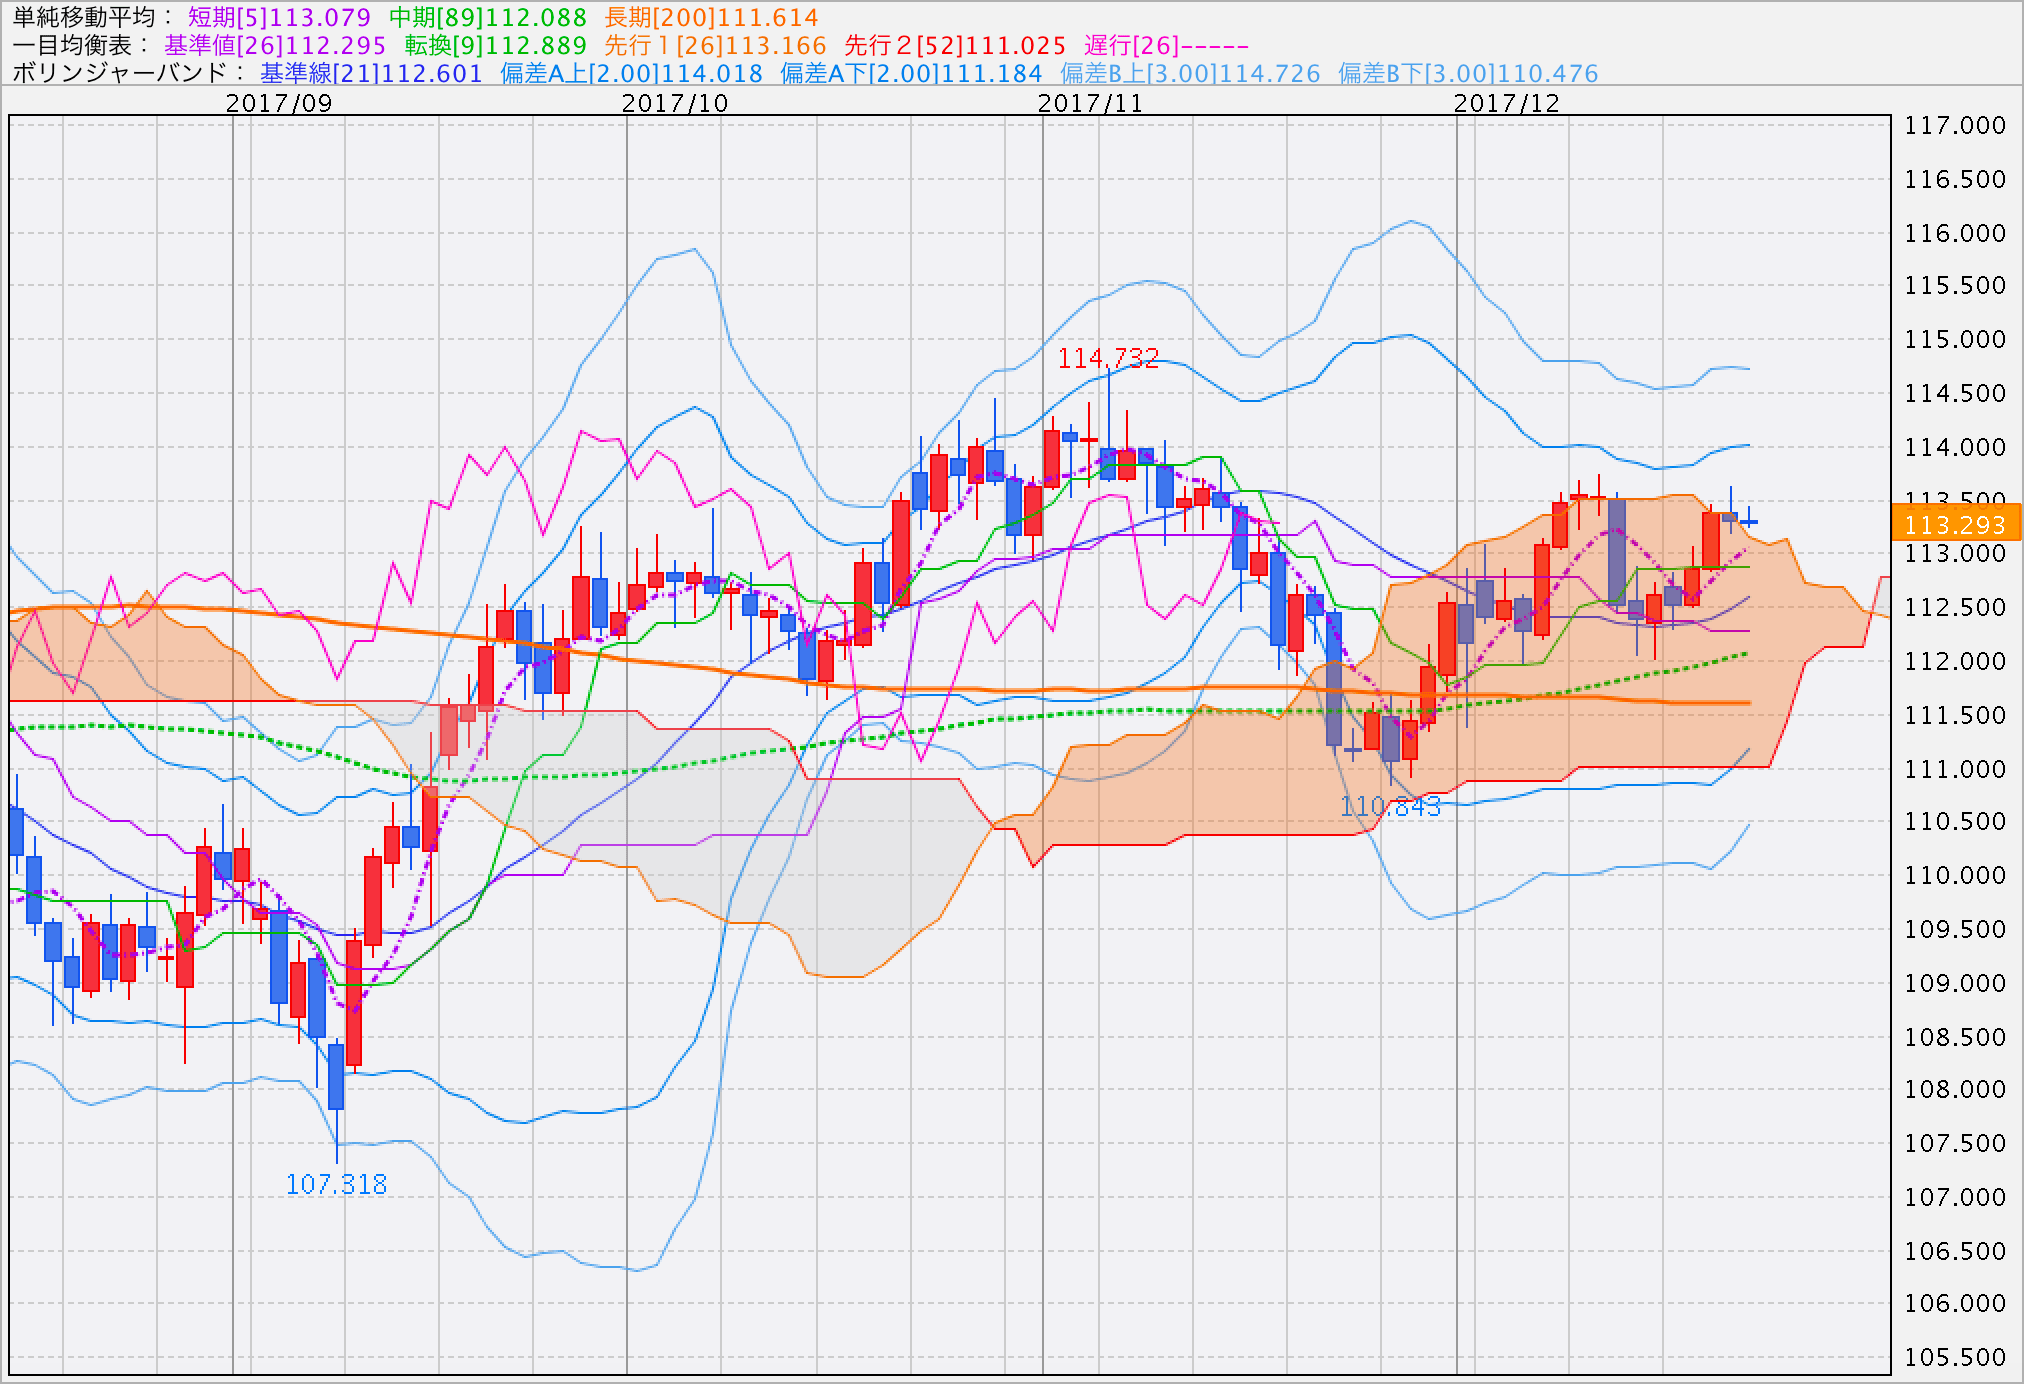Click the 108.000 price axis label
The height and width of the screenshot is (1384, 2024).
pyautogui.click(x=1955, y=1089)
